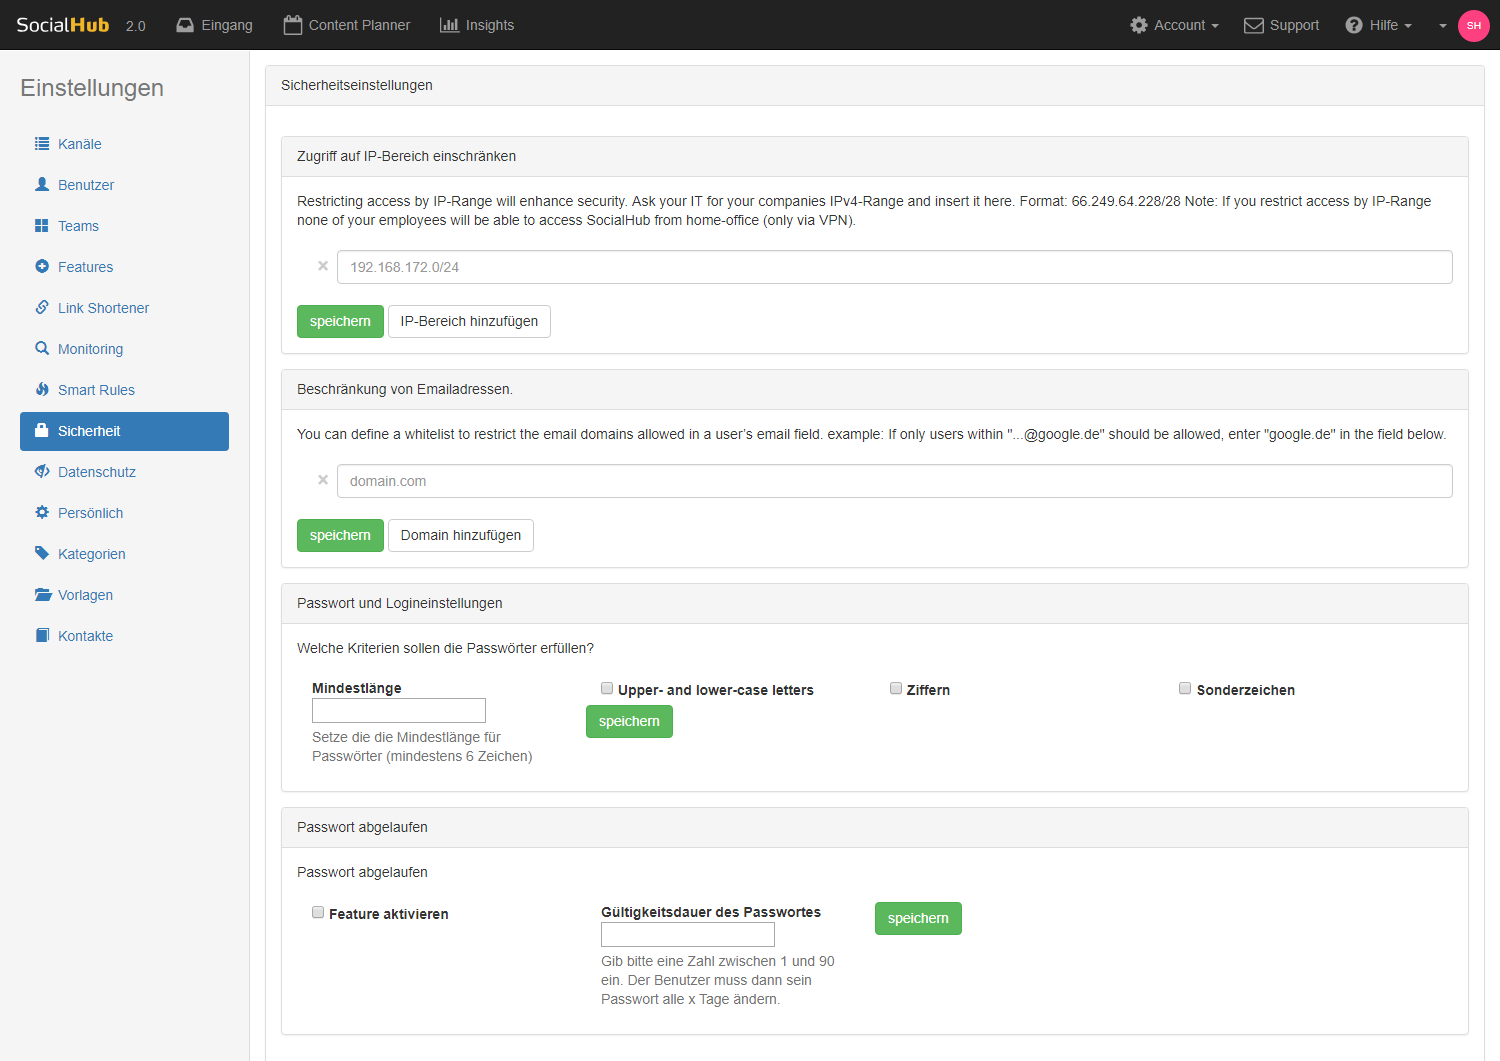The height and width of the screenshot is (1061, 1500).
Task: Remove the domain.com whitelist entry
Action: pos(323,480)
